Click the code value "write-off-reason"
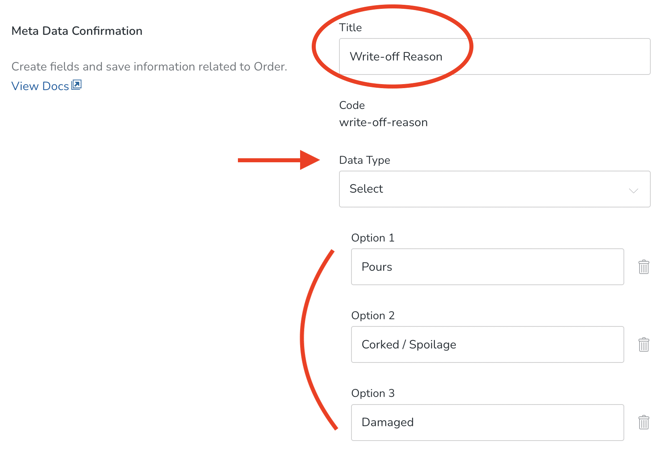 (383, 123)
